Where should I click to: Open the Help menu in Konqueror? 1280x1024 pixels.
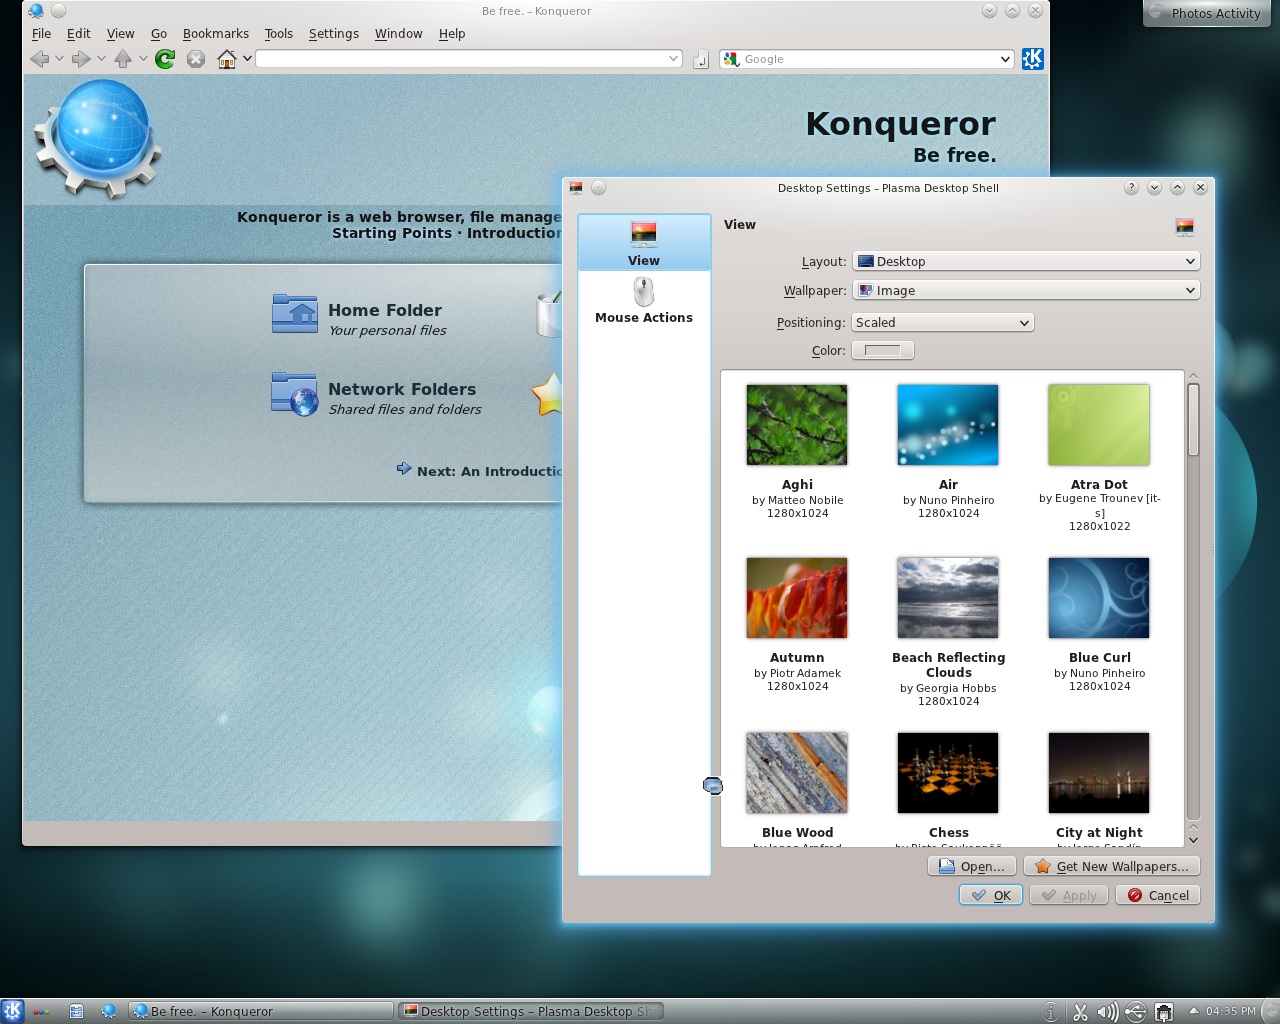pyautogui.click(x=452, y=33)
